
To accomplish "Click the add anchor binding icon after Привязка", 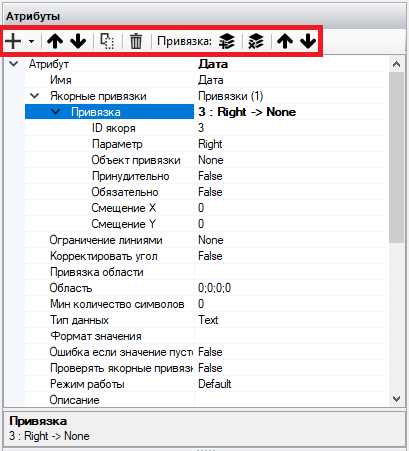I will pyautogui.click(x=227, y=41).
